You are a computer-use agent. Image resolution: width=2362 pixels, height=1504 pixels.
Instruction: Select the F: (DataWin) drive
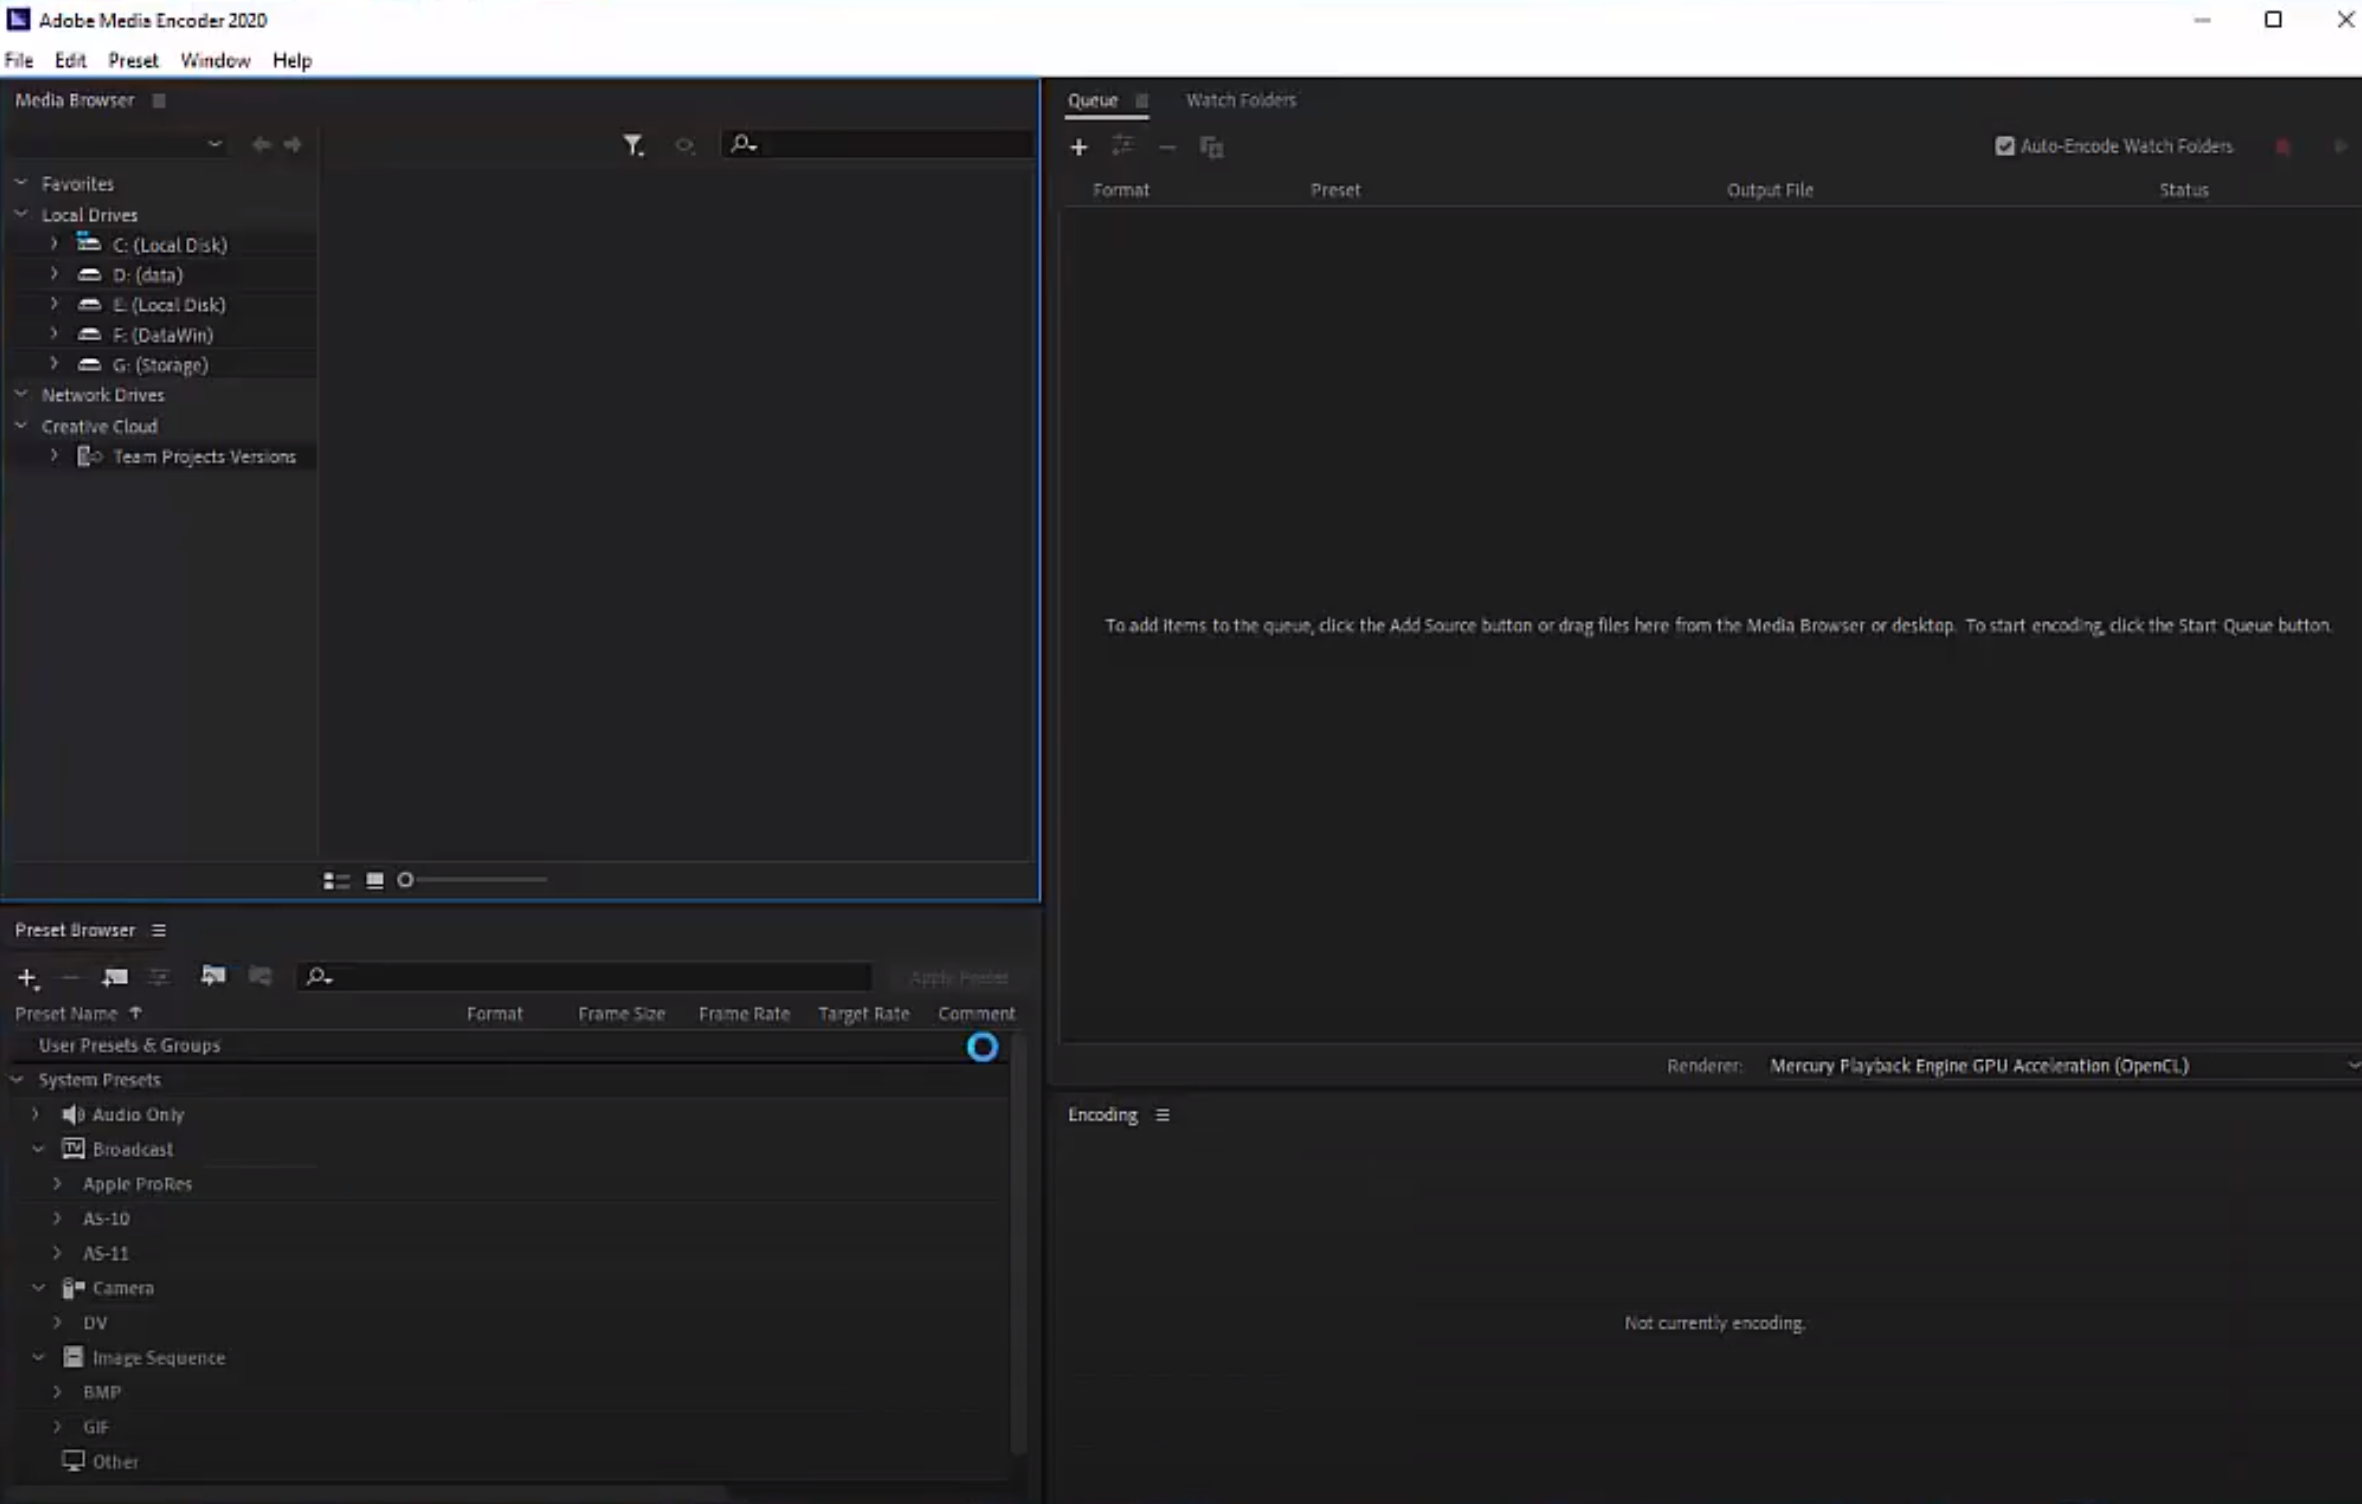pos(163,335)
